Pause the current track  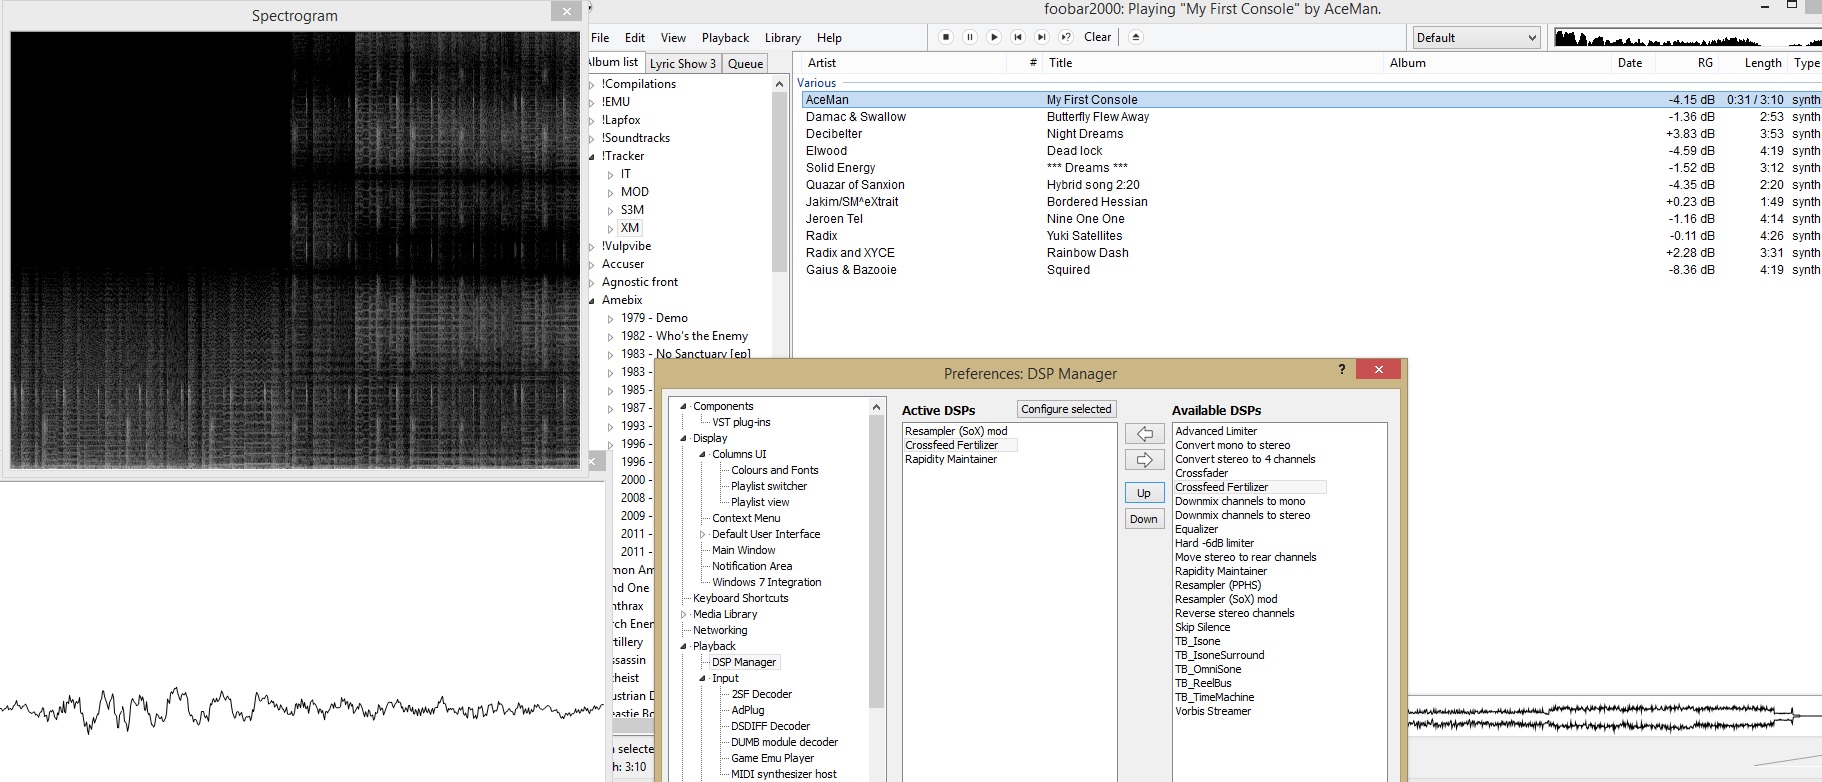(970, 37)
